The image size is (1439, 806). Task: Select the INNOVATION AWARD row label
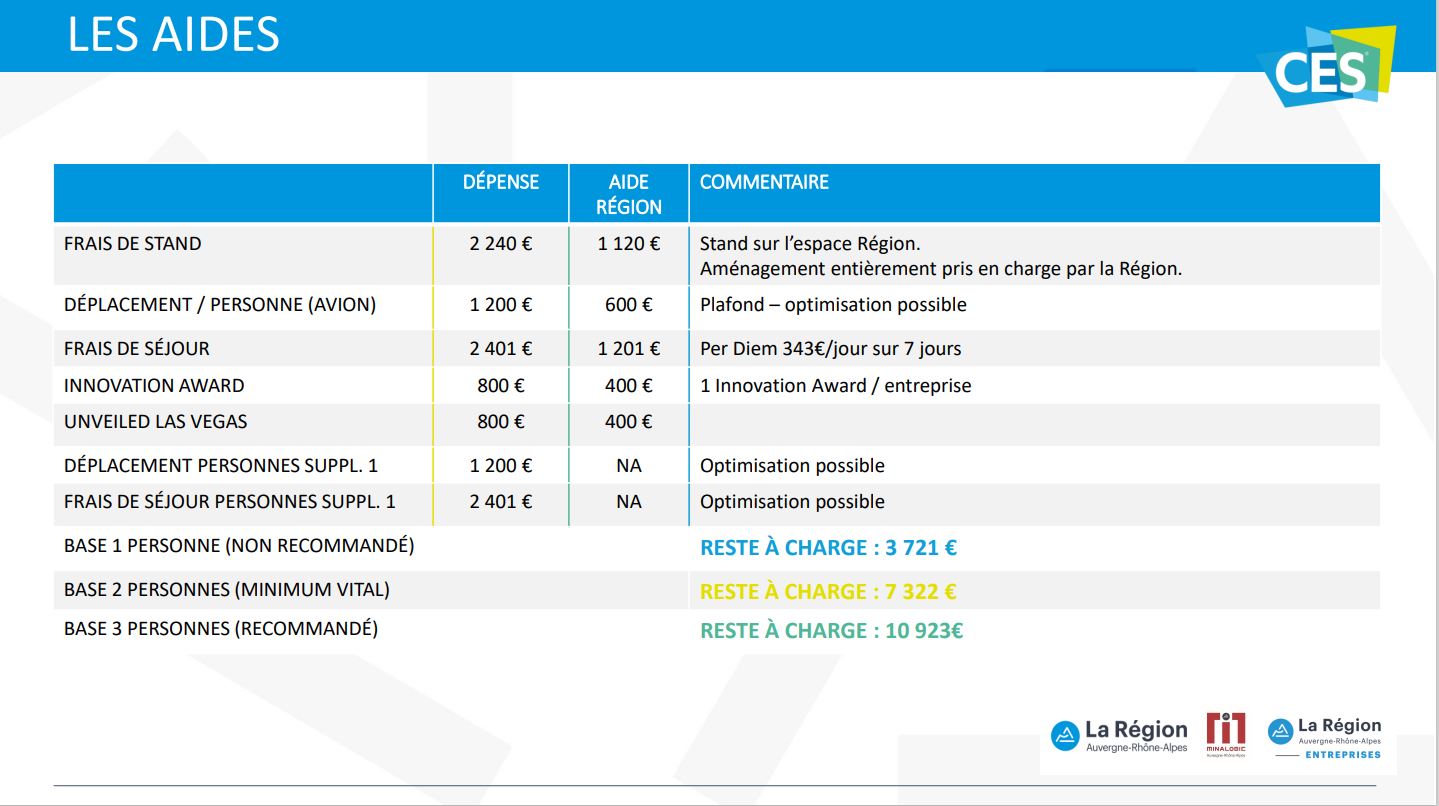click(x=154, y=386)
